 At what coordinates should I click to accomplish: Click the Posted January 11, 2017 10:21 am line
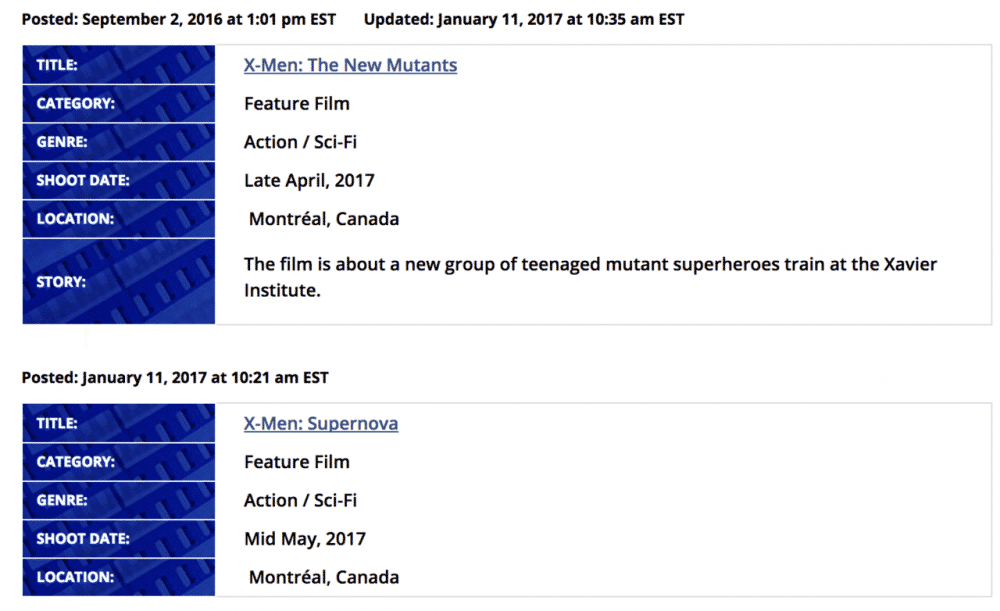click(x=175, y=377)
